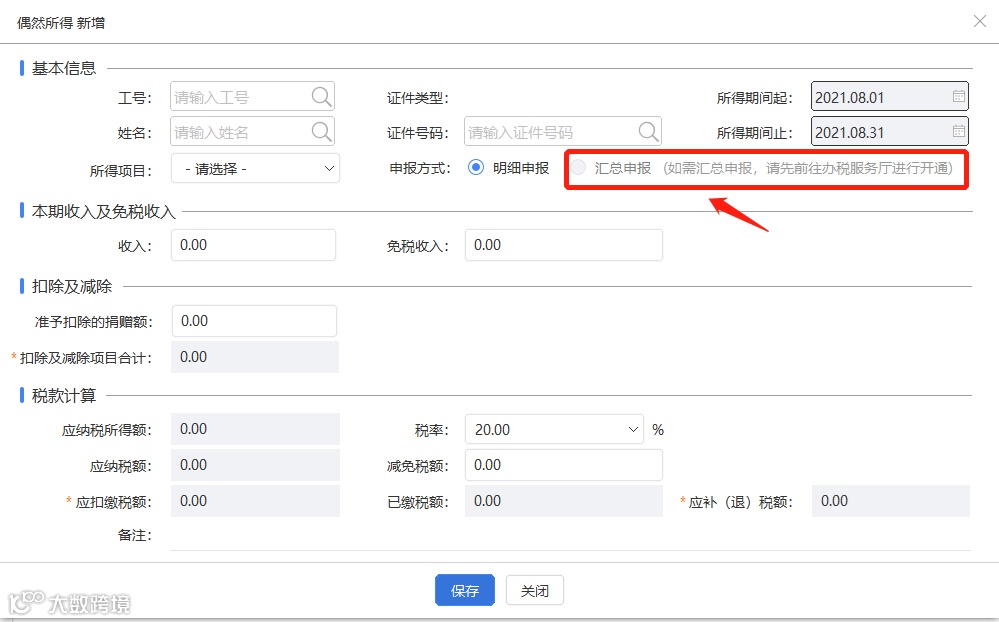Open calendar icon for 所得期间起
Image resolution: width=999 pixels, height=622 pixels.
958,97
